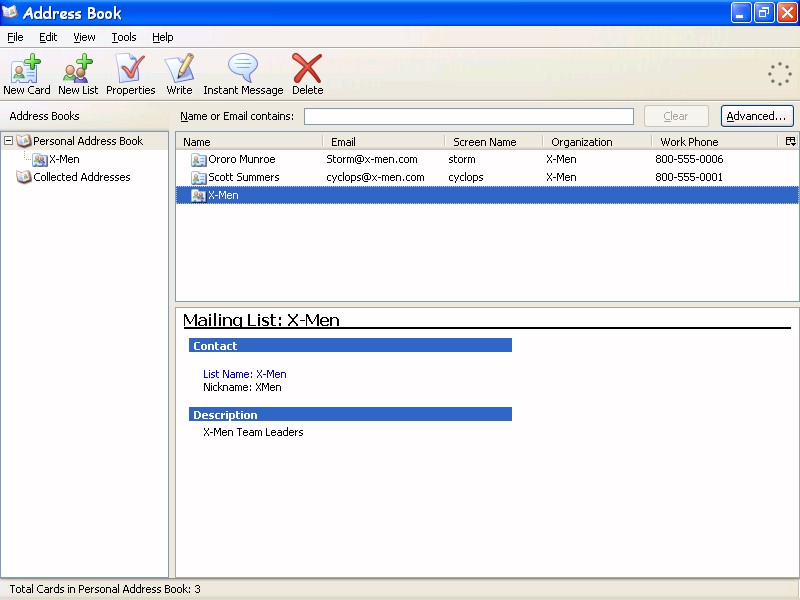Sort contacts by Email column
Image resolution: width=800 pixels, height=600 pixels.
coord(384,142)
